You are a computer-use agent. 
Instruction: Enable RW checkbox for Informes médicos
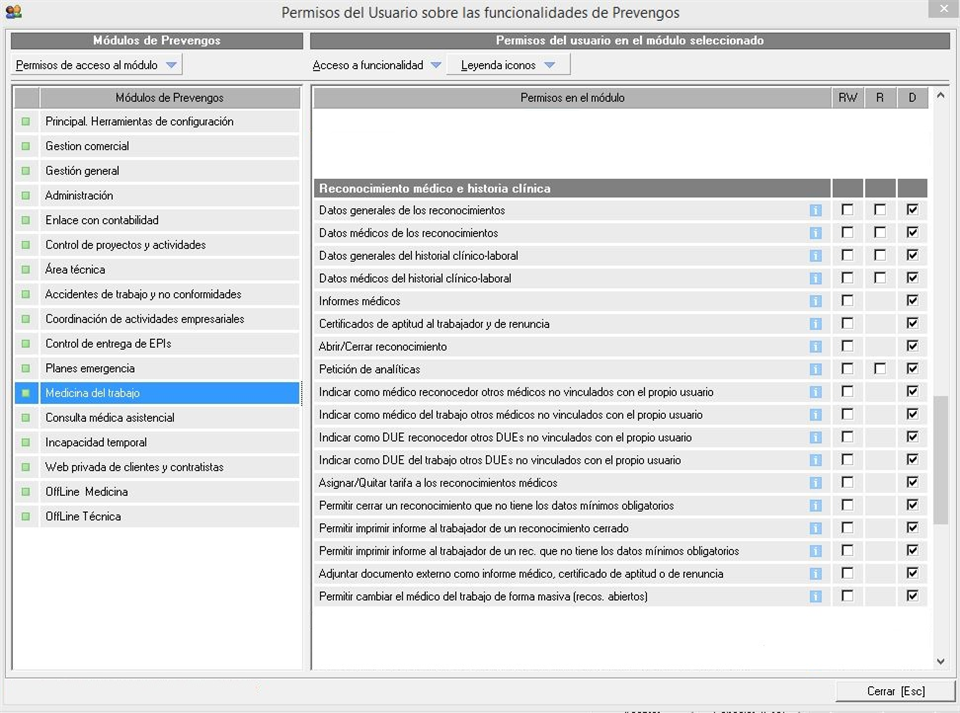click(x=847, y=301)
